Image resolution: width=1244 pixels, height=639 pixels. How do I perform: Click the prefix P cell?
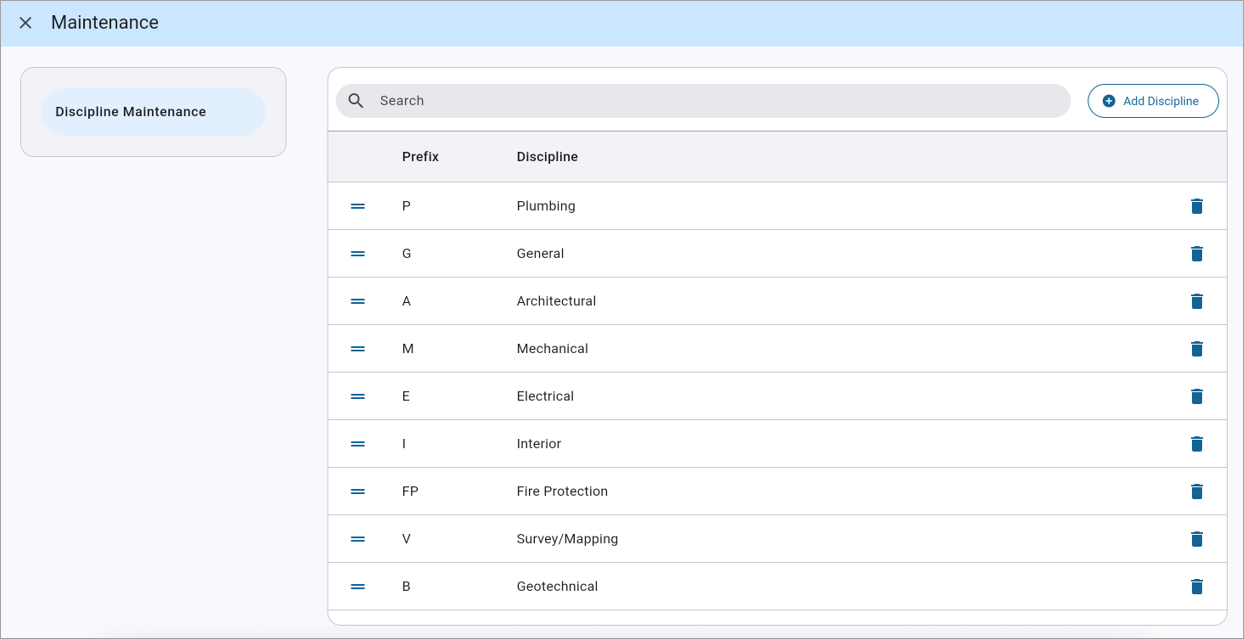[406, 206]
